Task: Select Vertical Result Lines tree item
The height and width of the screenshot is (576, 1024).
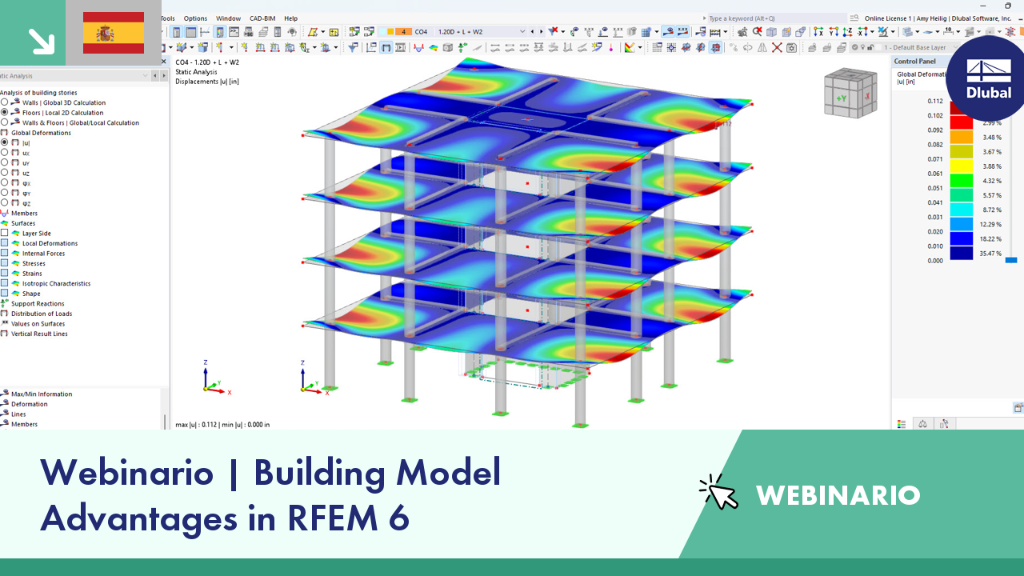Action: click(39, 334)
